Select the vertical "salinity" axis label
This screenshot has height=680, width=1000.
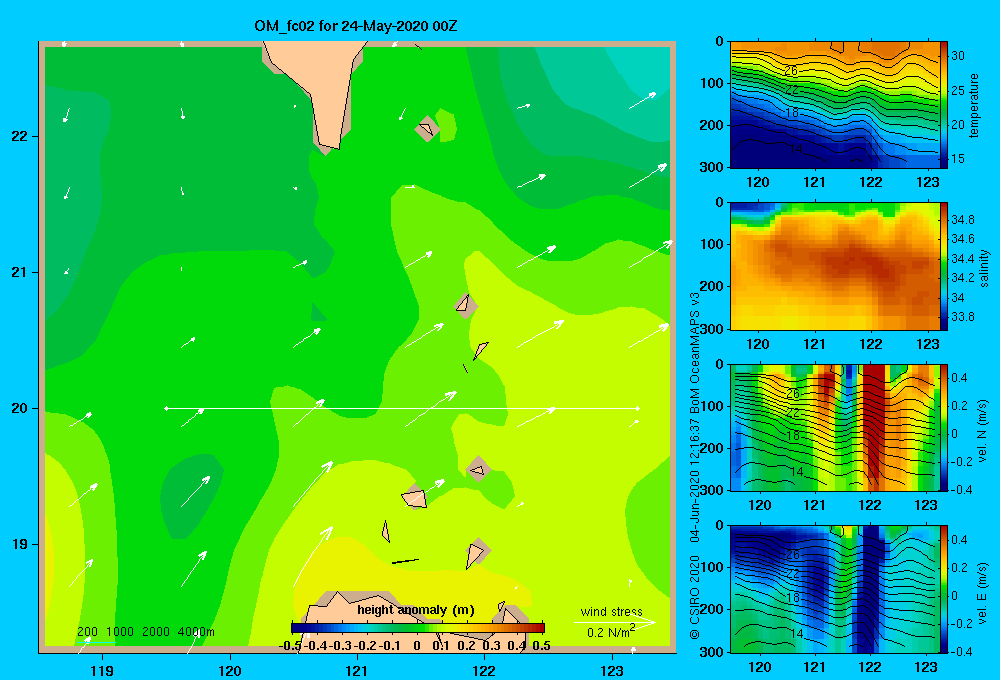pos(984,268)
